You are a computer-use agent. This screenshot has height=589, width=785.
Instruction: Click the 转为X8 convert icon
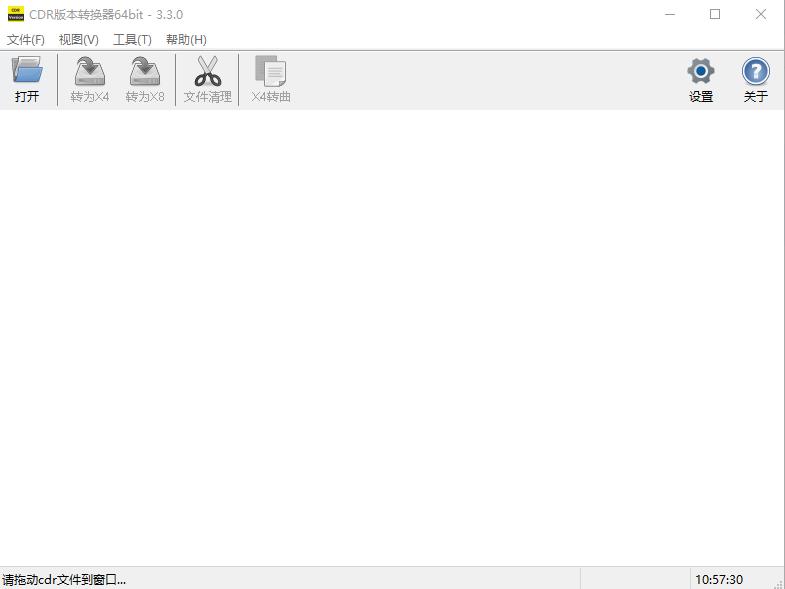pos(145,79)
